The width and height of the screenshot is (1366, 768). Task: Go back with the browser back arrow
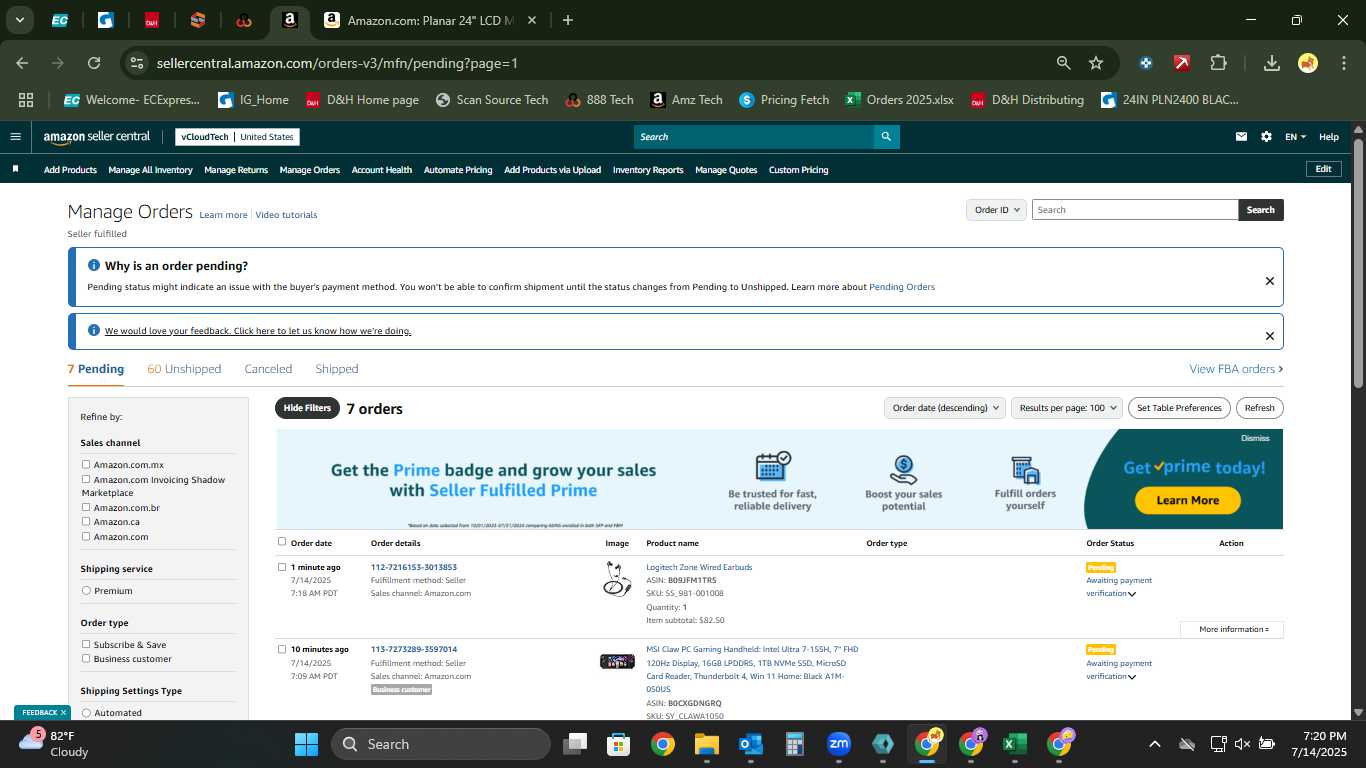pyautogui.click(x=23, y=63)
